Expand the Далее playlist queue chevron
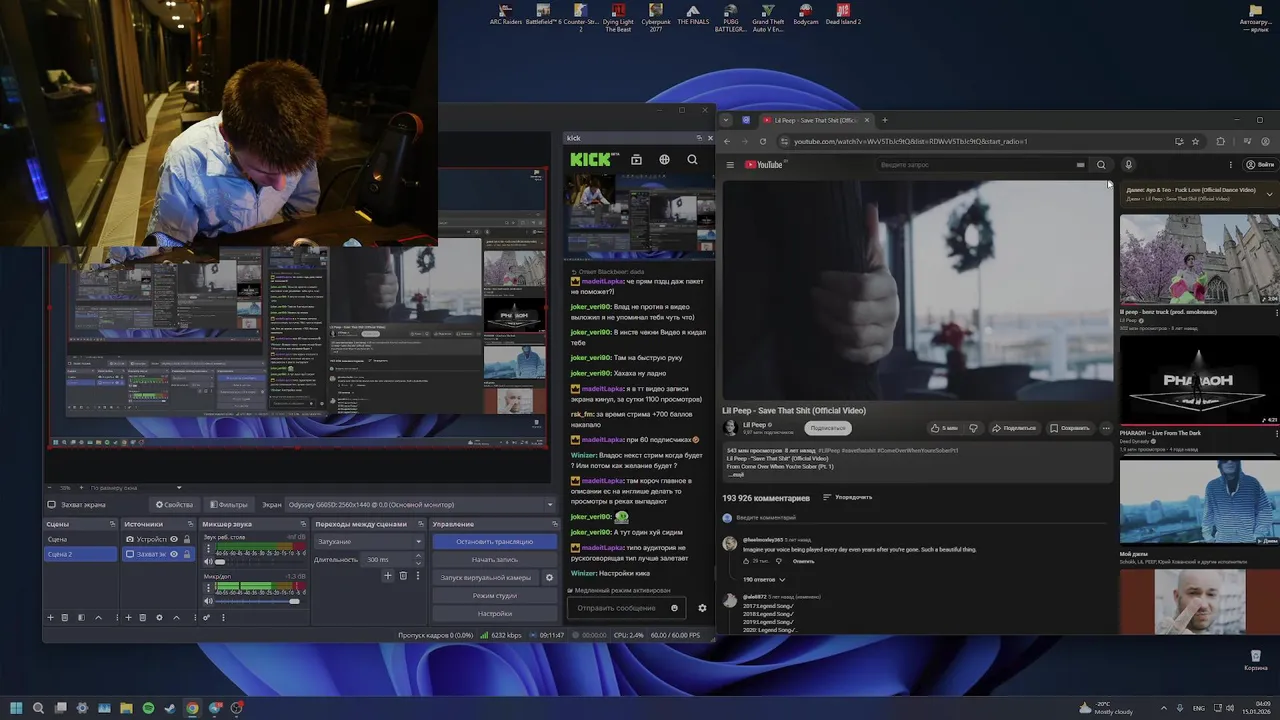The height and width of the screenshot is (720, 1280). 1269,194
